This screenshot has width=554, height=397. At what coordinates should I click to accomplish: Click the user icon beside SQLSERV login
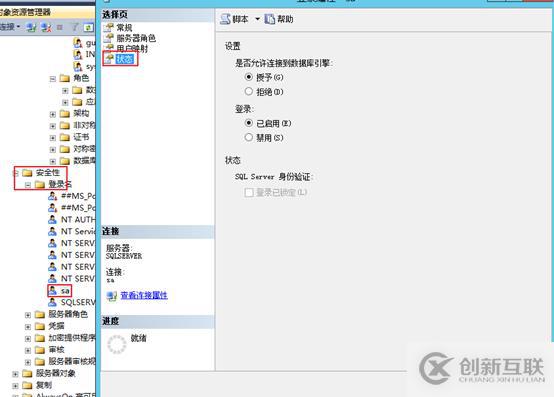[52, 302]
